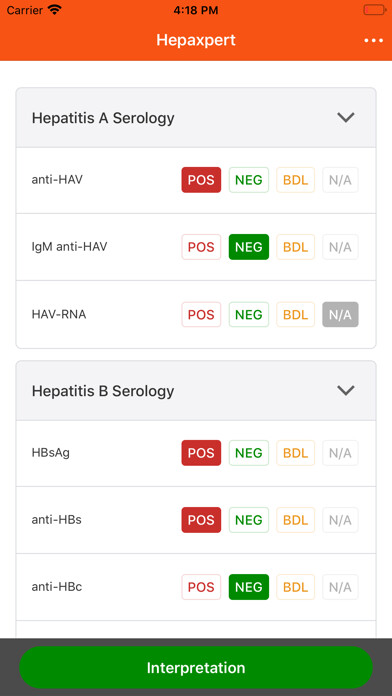Set anti-HAV to NEG
The width and height of the screenshot is (392, 696).
click(249, 180)
